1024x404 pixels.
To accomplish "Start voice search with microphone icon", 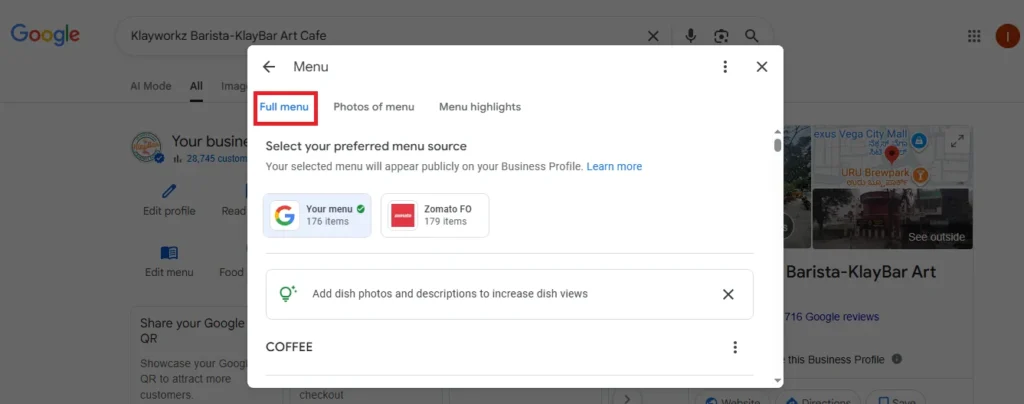I will click(x=690, y=36).
